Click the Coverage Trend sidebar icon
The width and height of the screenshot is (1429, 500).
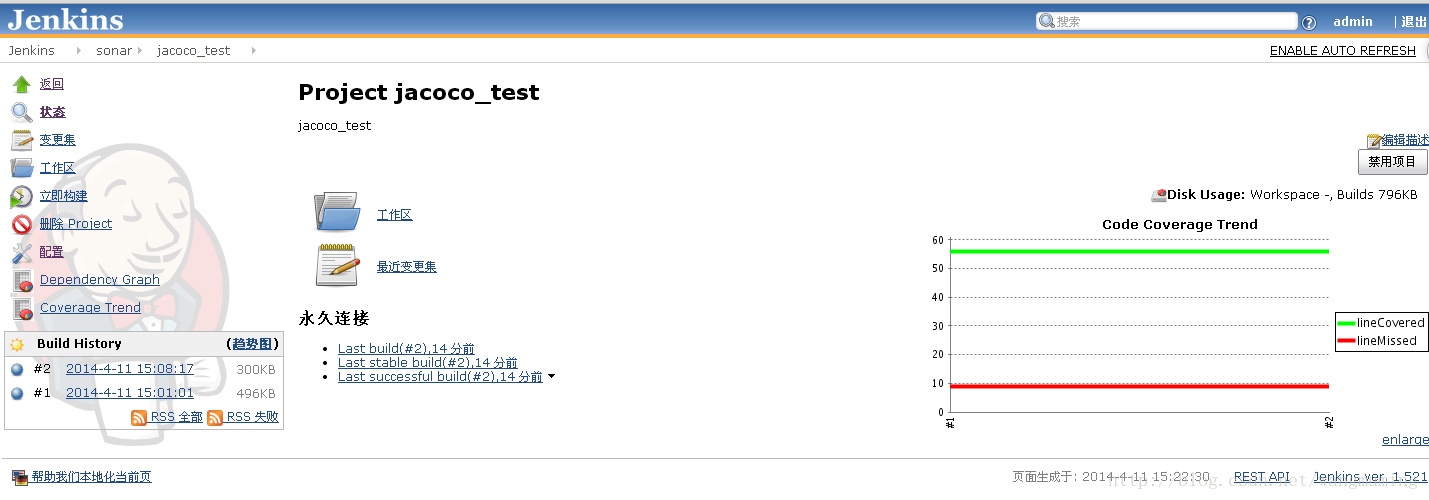[22, 308]
